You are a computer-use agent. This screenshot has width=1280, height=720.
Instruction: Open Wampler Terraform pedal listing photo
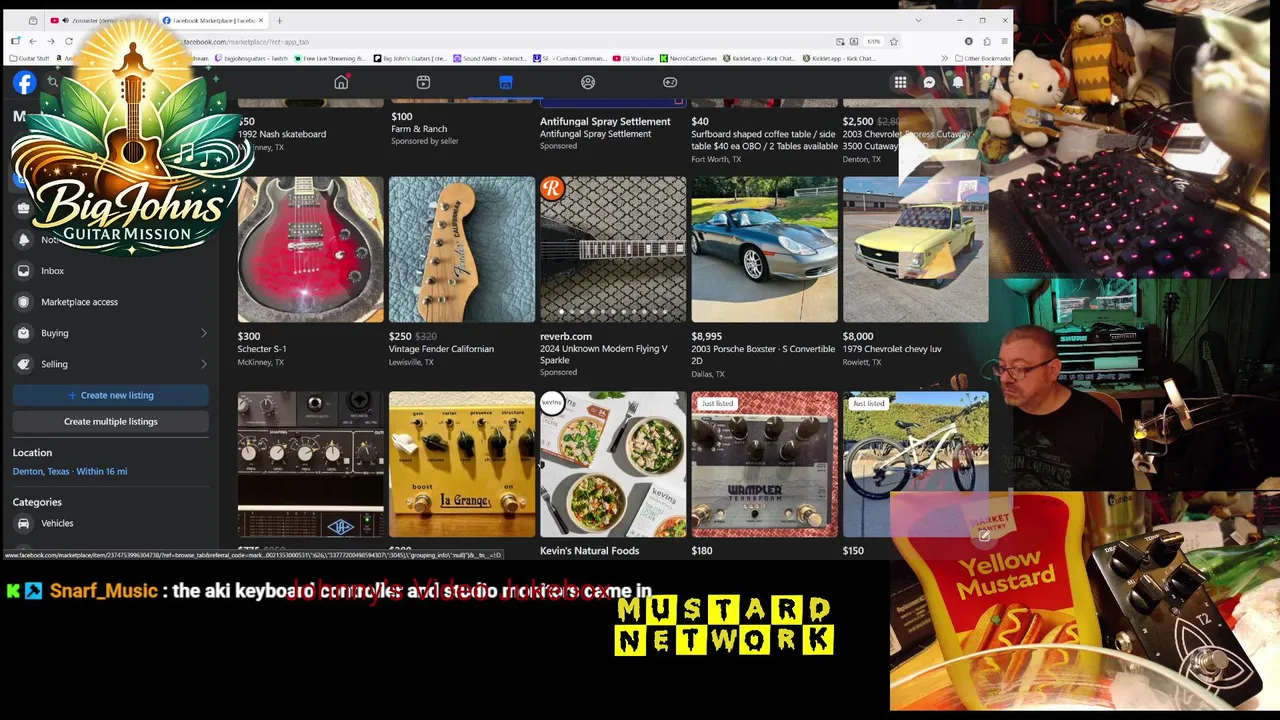[764, 464]
